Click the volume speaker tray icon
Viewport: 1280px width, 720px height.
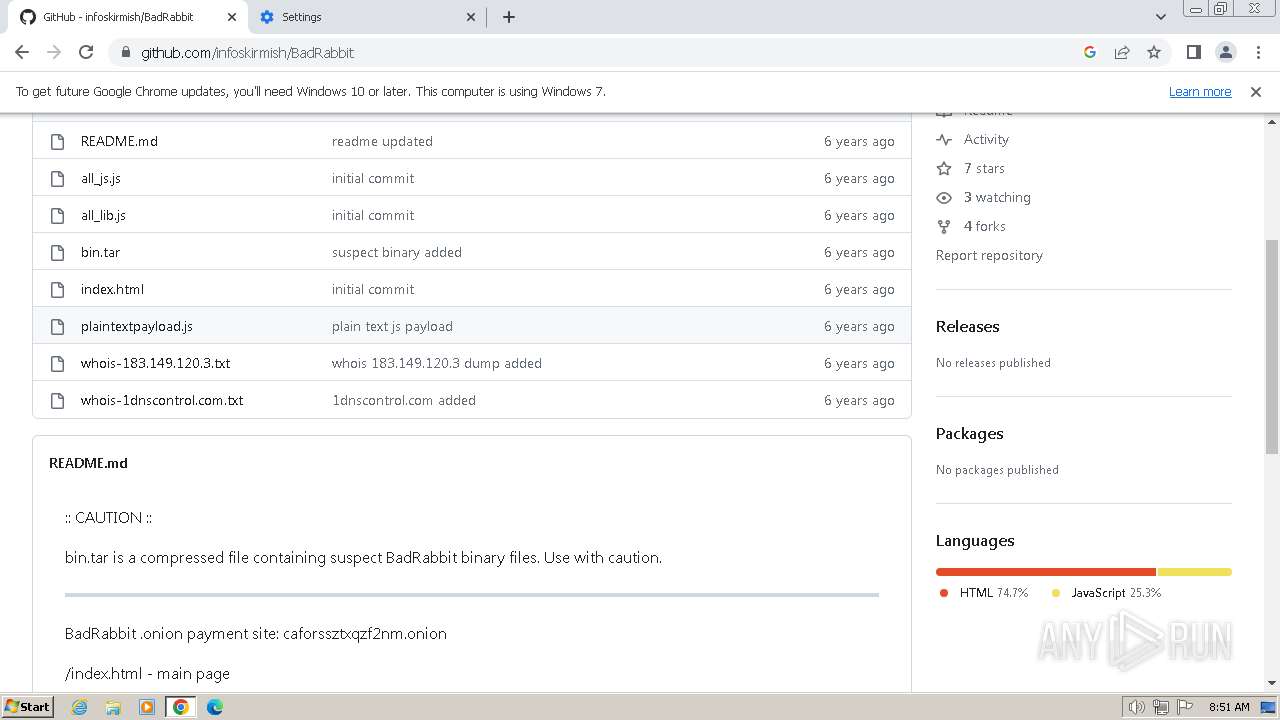click(1136, 707)
